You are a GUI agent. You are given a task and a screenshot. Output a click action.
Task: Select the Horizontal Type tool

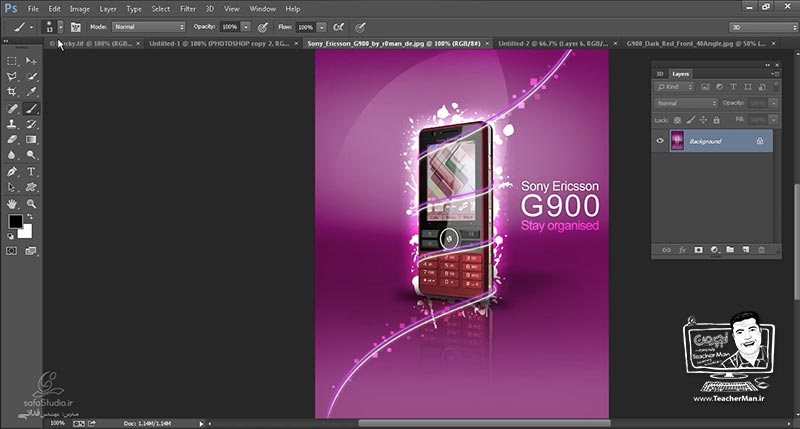point(31,171)
